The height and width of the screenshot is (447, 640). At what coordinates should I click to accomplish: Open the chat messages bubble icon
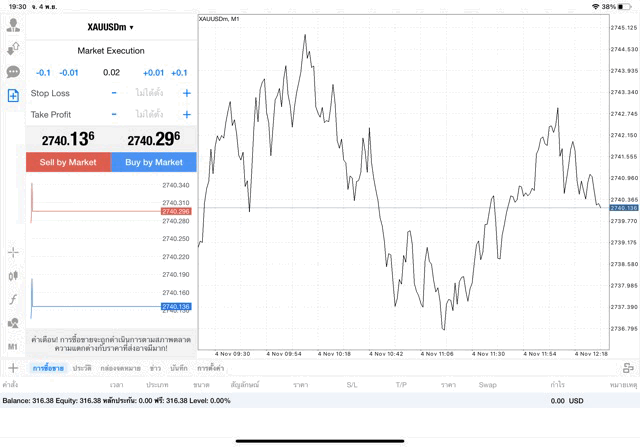(13, 72)
